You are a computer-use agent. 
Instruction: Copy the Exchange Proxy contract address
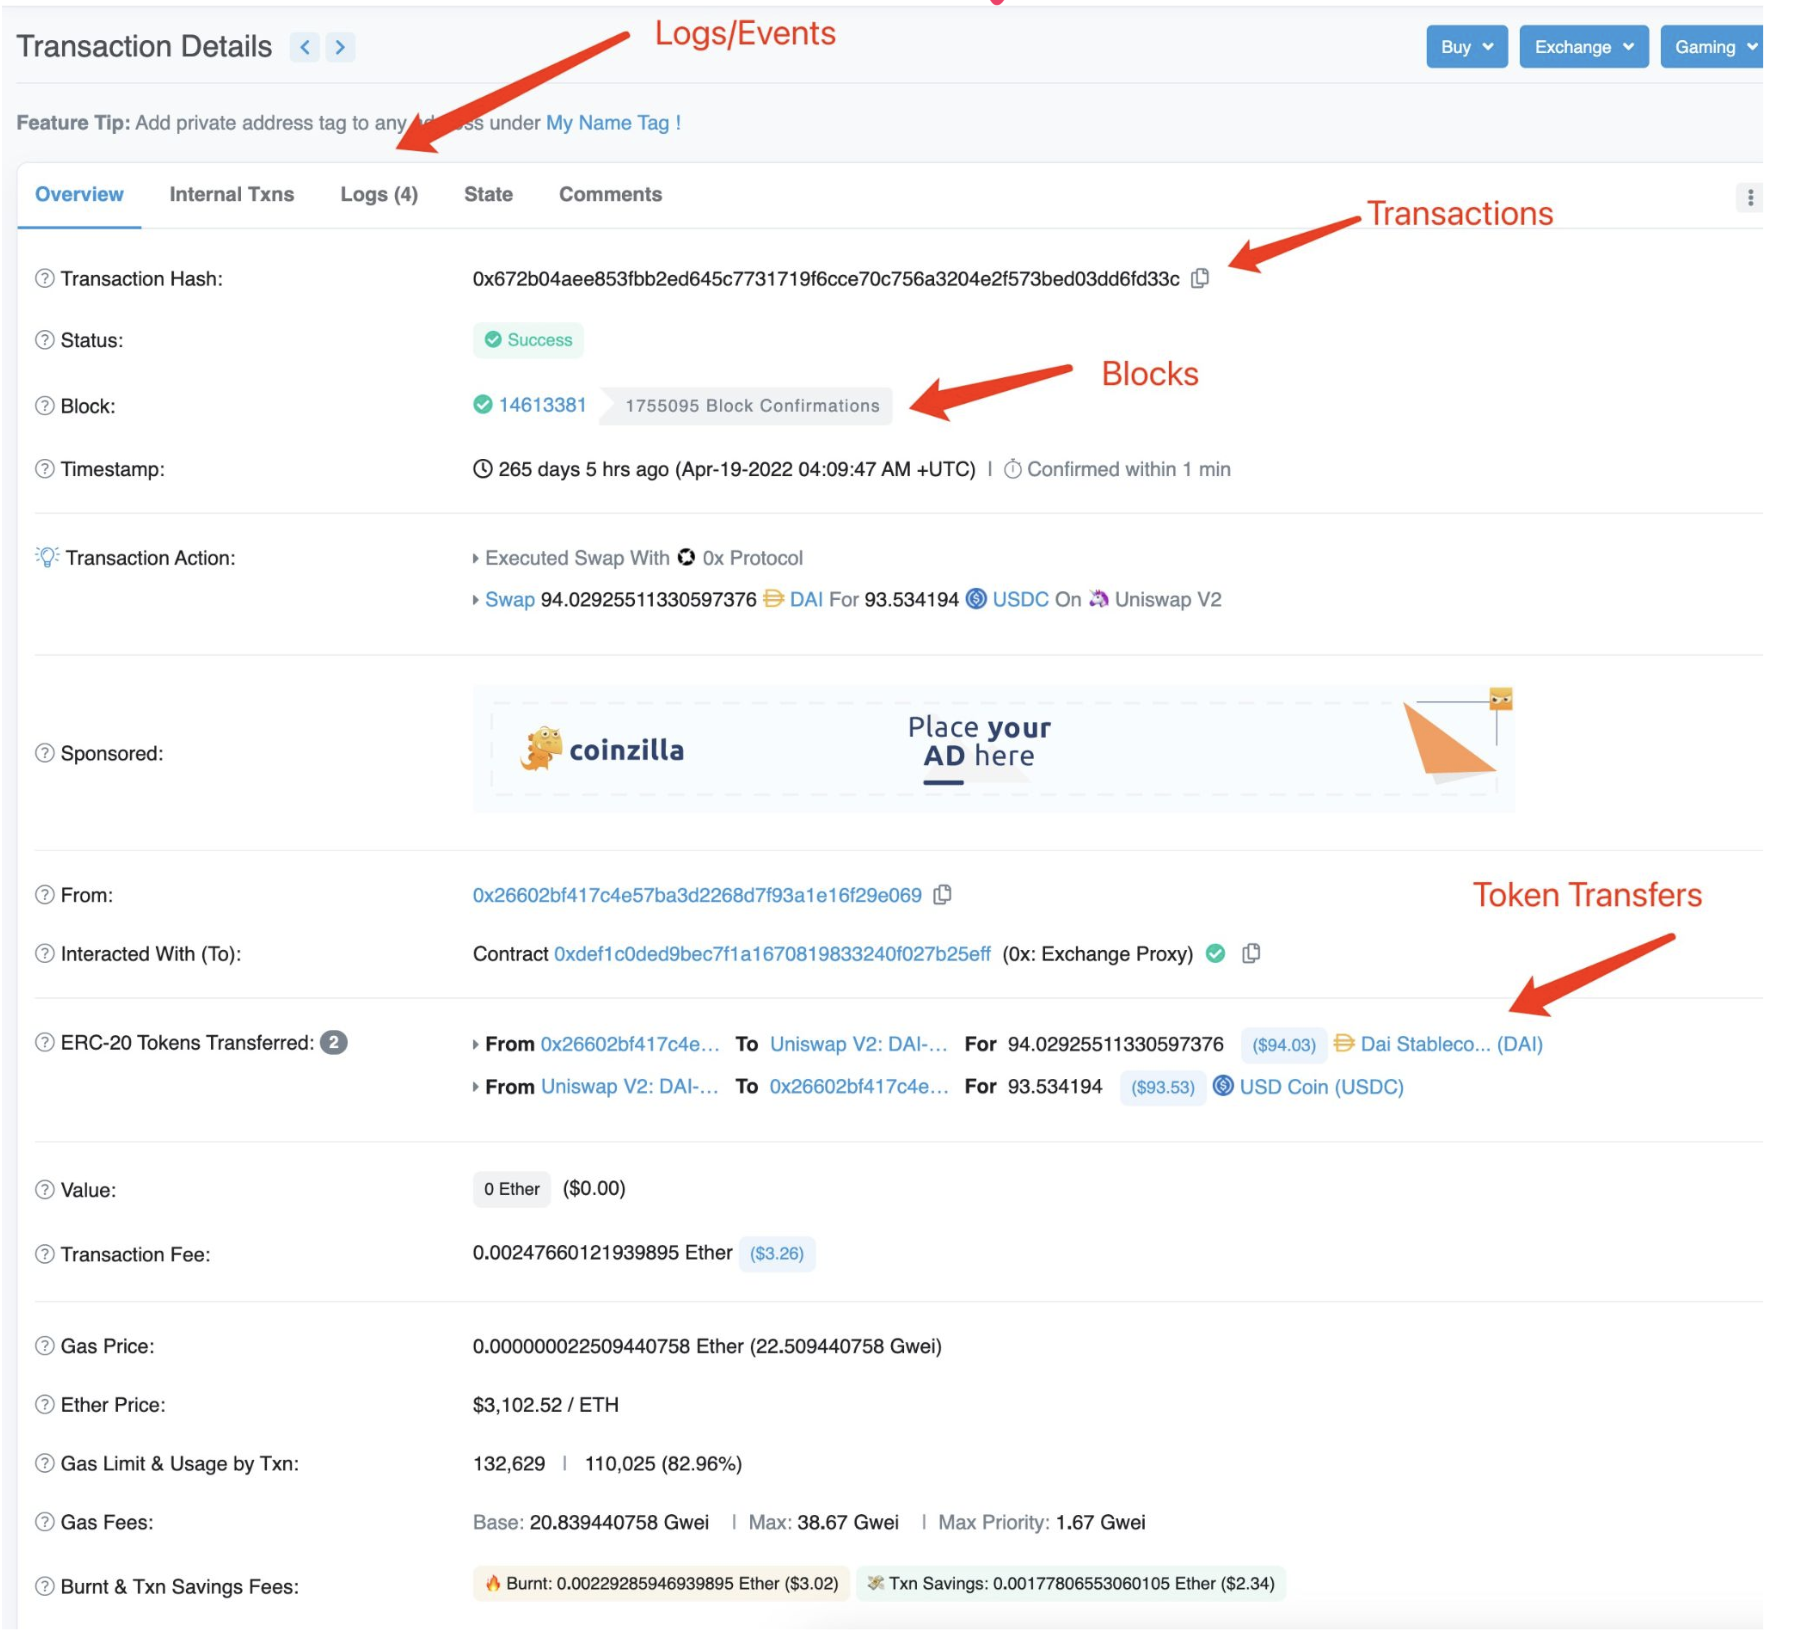(1251, 954)
